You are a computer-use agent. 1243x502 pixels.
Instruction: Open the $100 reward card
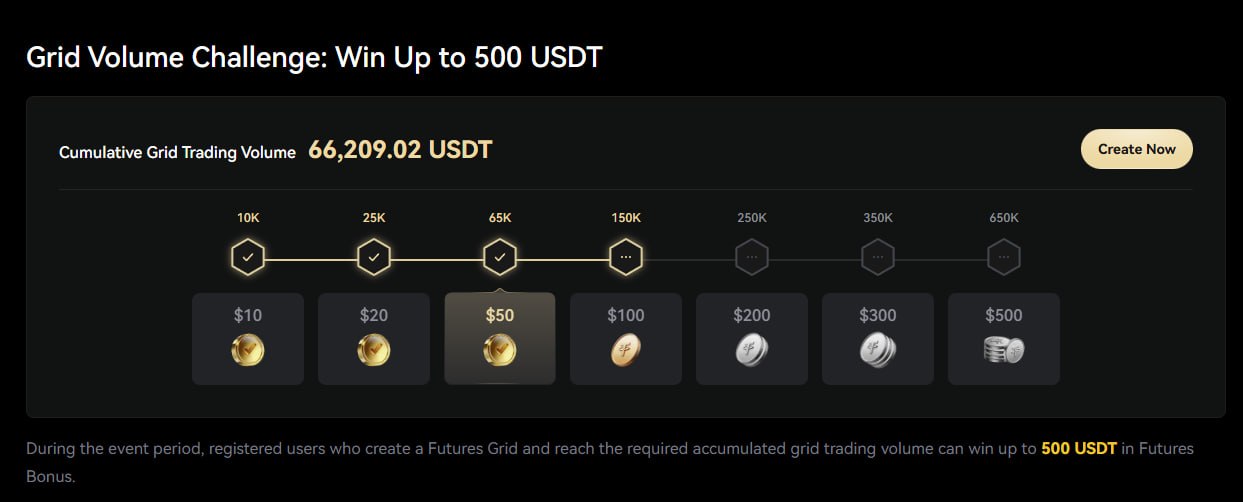coord(626,339)
